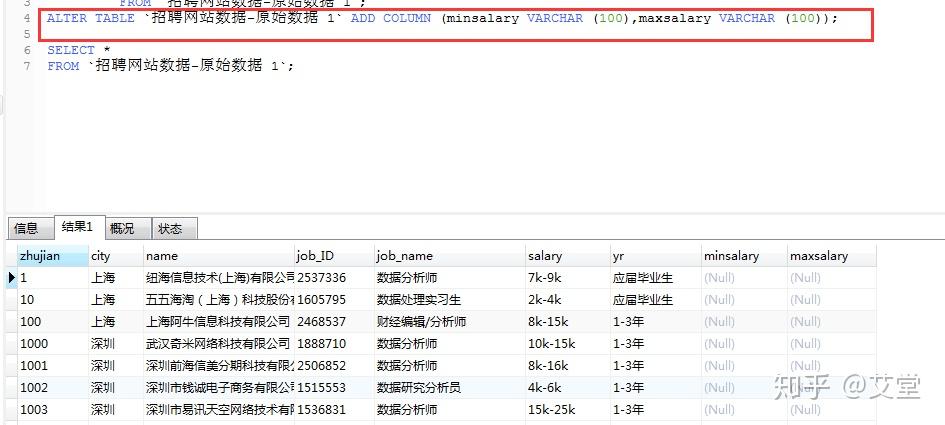Select salary cell 7k-9k
Screen dimensions: 945x425
click(x=568, y=278)
